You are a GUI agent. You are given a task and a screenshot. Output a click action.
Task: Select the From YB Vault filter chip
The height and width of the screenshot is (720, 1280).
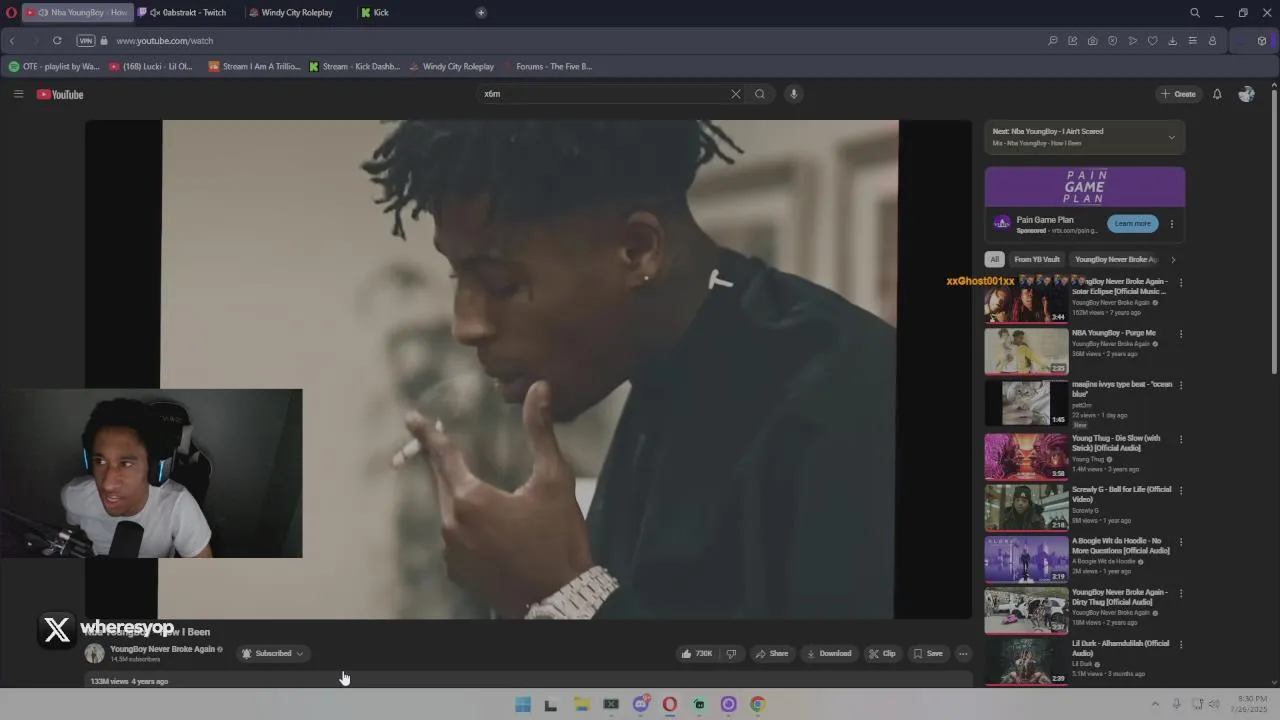[1037, 259]
